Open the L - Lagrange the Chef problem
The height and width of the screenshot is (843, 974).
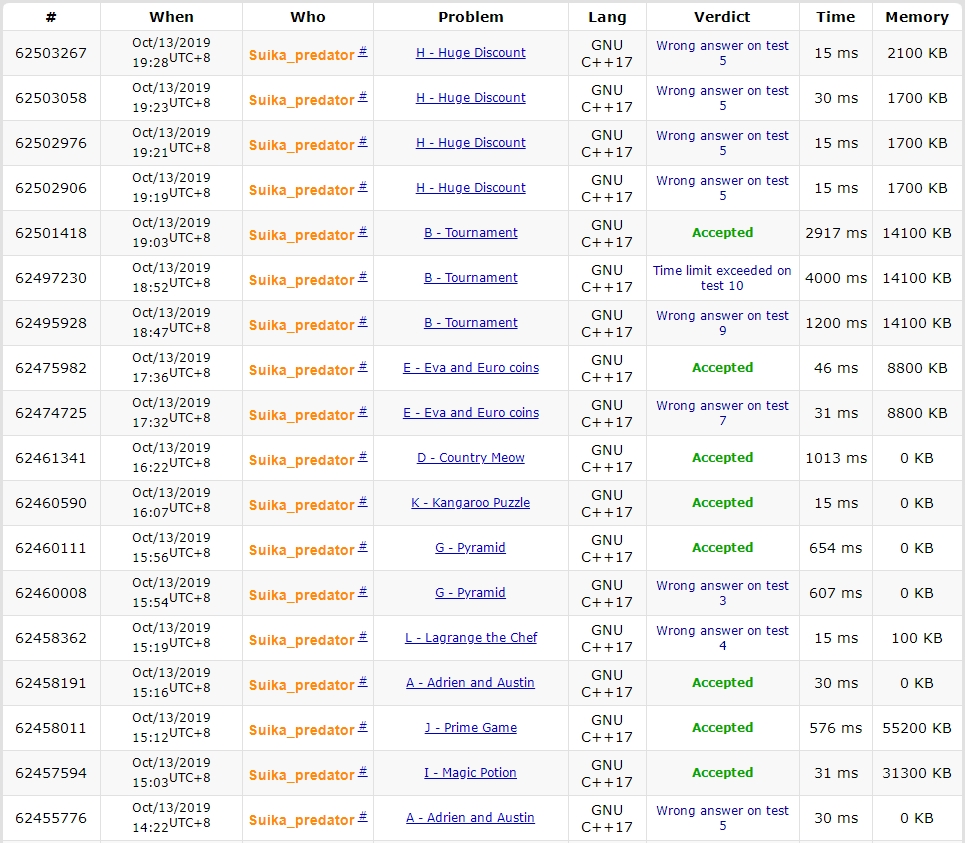[x=470, y=638]
